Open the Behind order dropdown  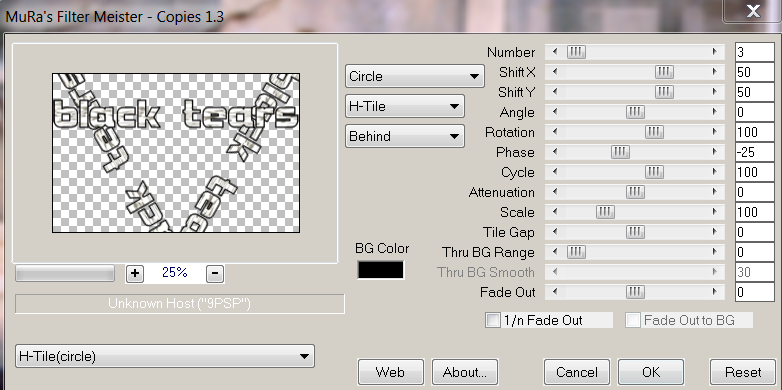[x=404, y=136]
